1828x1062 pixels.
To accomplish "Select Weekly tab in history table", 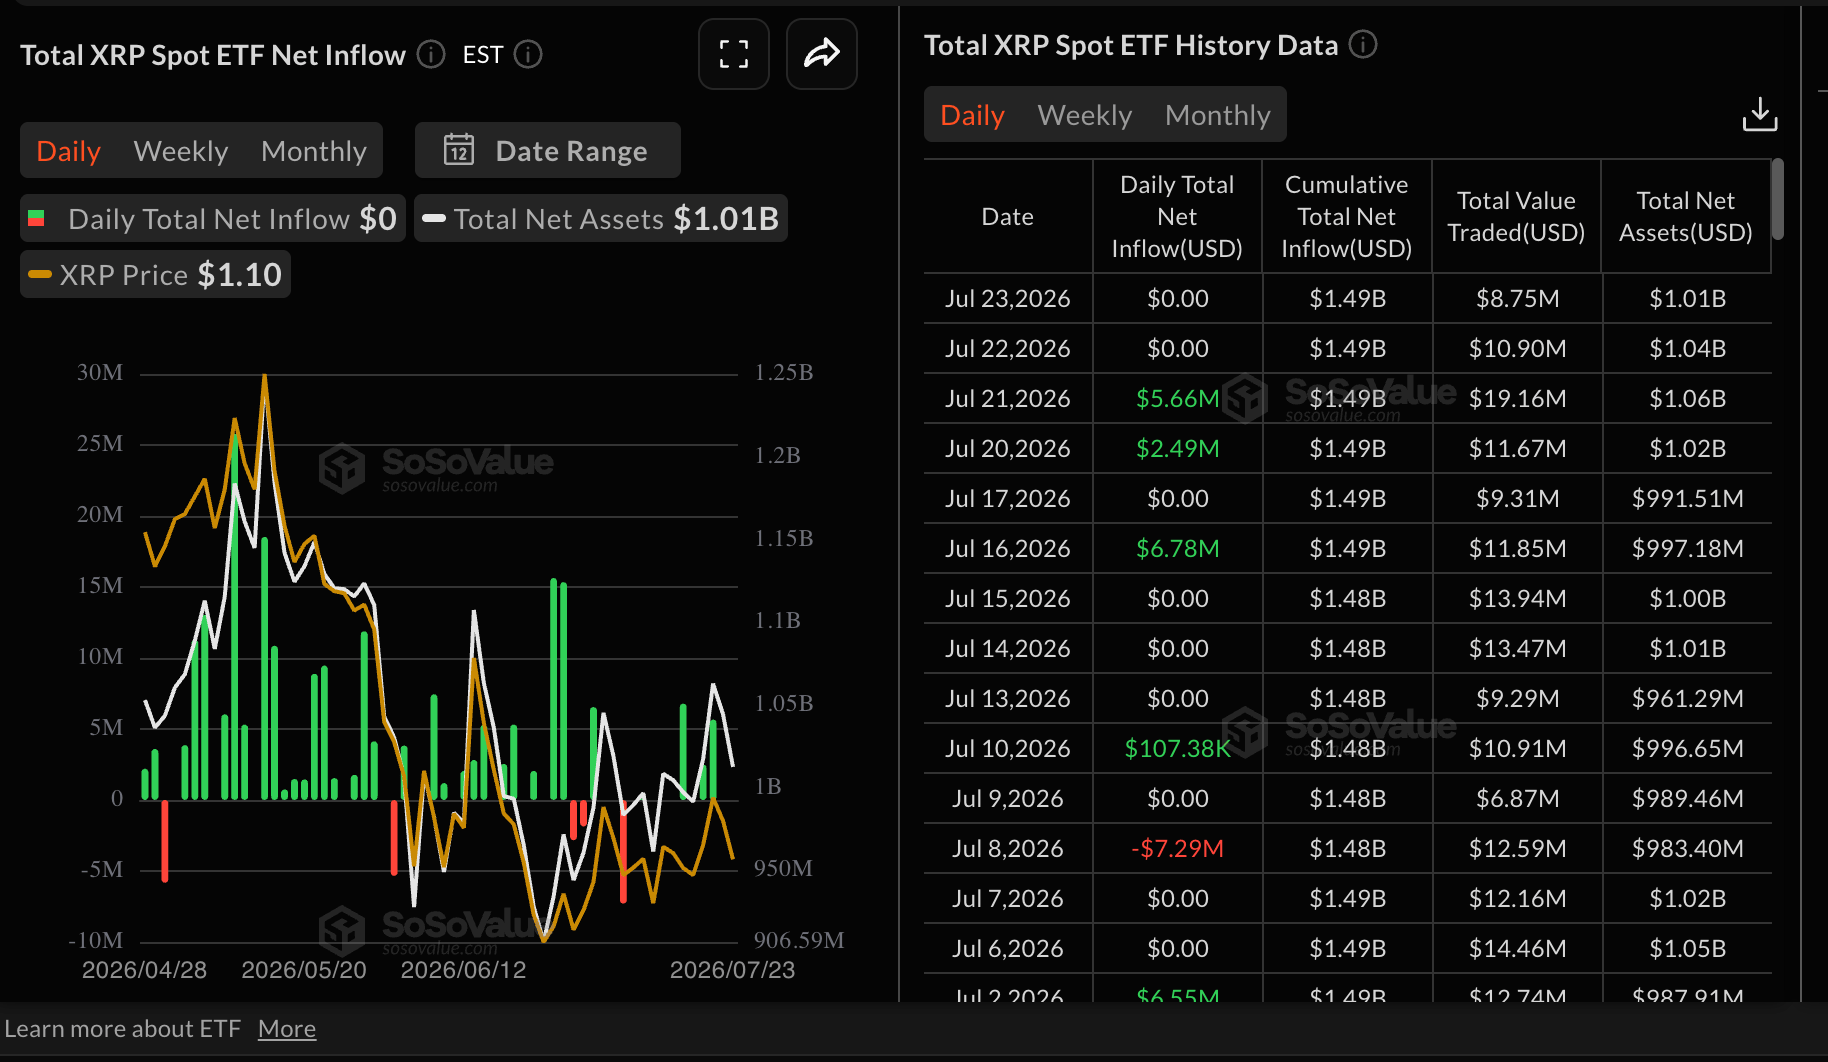I will (1085, 115).
